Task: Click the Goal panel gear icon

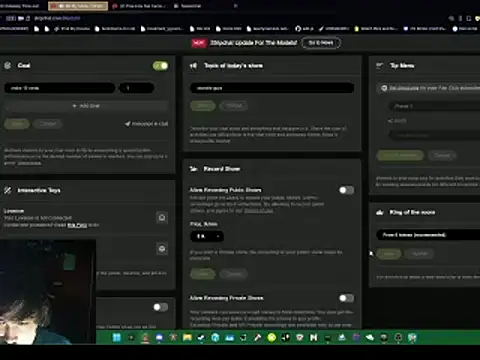Action: pyautogui.click(x=7, y=65)
